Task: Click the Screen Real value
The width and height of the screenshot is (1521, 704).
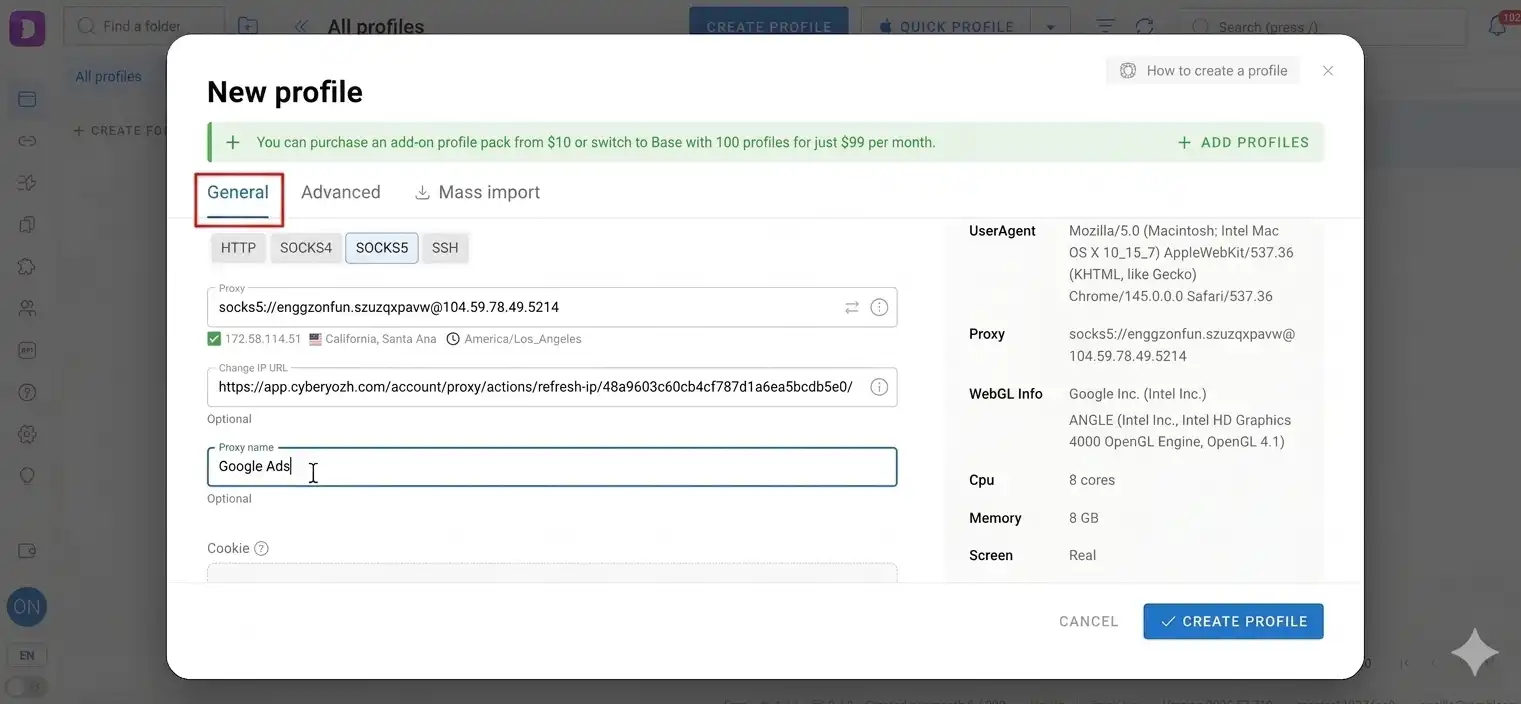Action: click(x=1083, y=555)
